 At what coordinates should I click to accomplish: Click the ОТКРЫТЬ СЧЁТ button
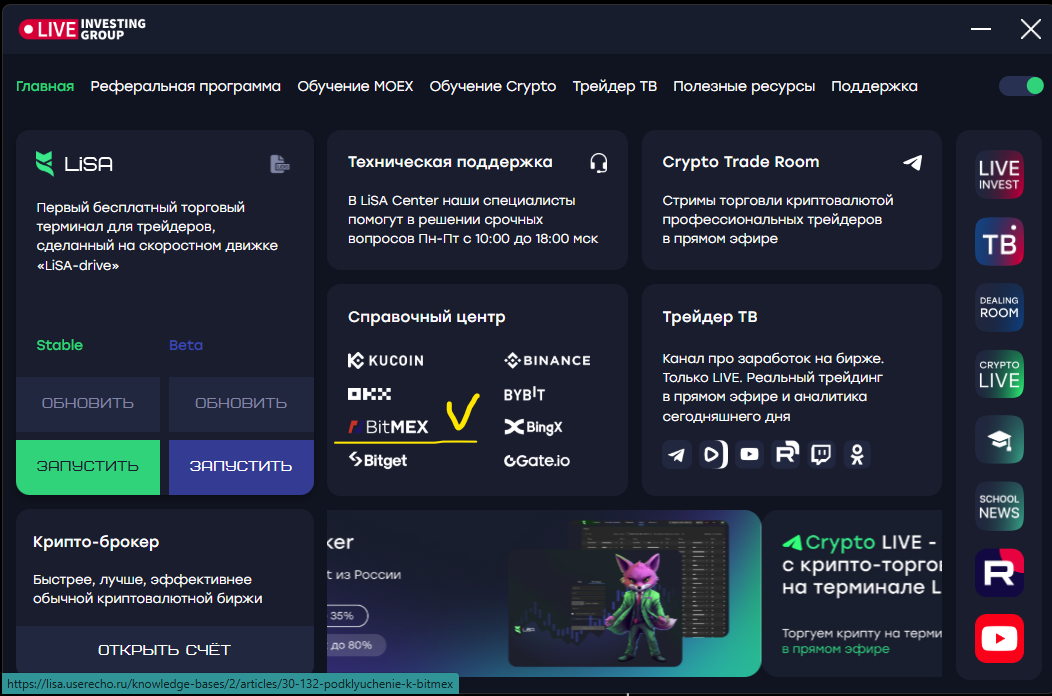164,650
